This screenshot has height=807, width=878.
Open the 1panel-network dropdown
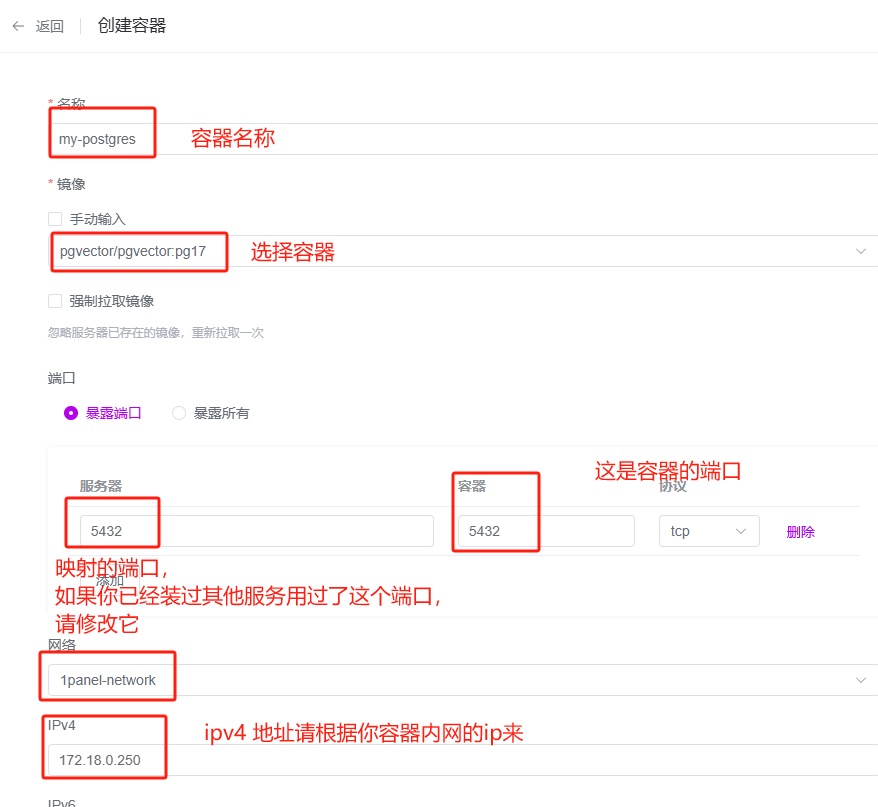(x=463, y=680)
